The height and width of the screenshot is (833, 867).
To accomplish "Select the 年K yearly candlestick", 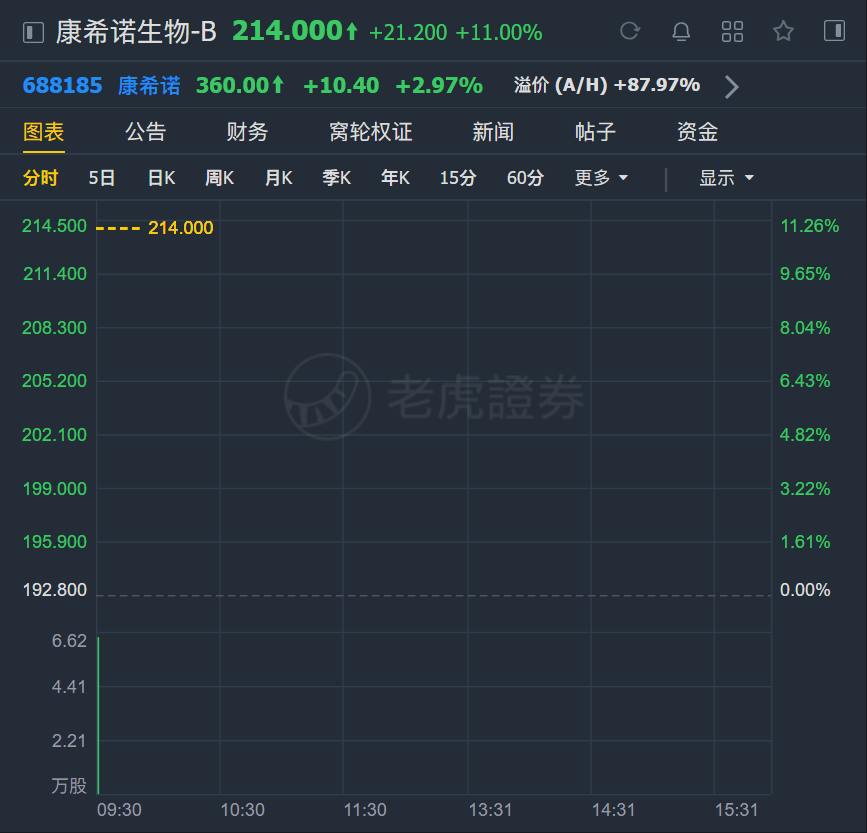I will coord(395,178).
